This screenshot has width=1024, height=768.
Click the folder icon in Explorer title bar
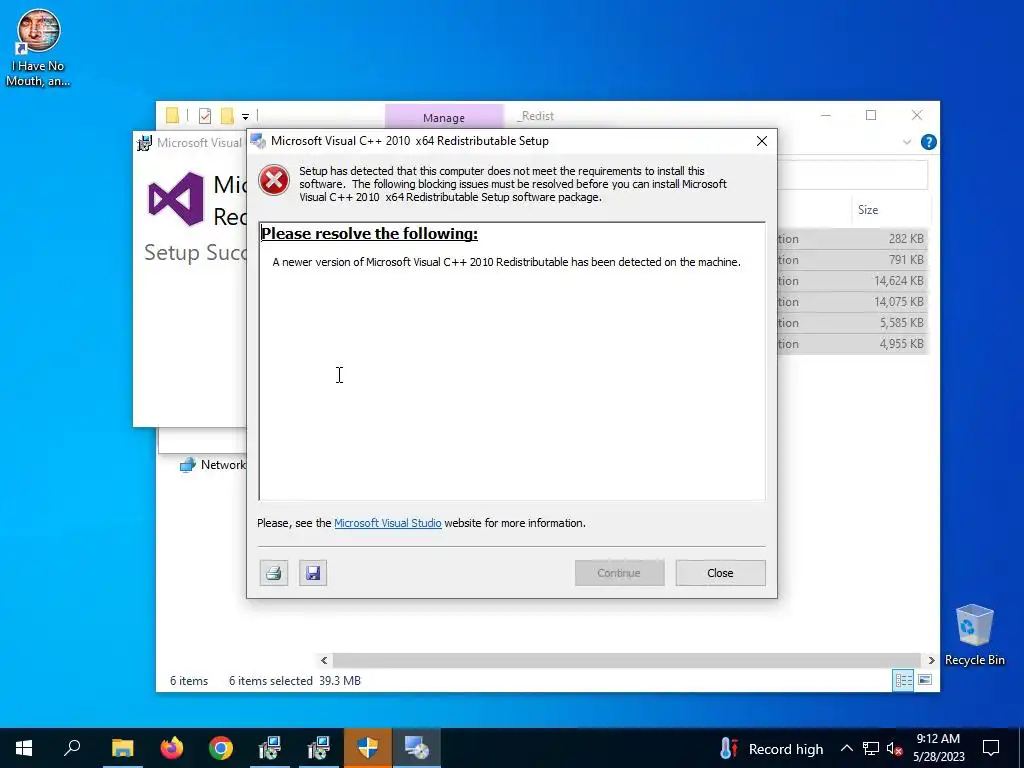click(x=172, y=116)
